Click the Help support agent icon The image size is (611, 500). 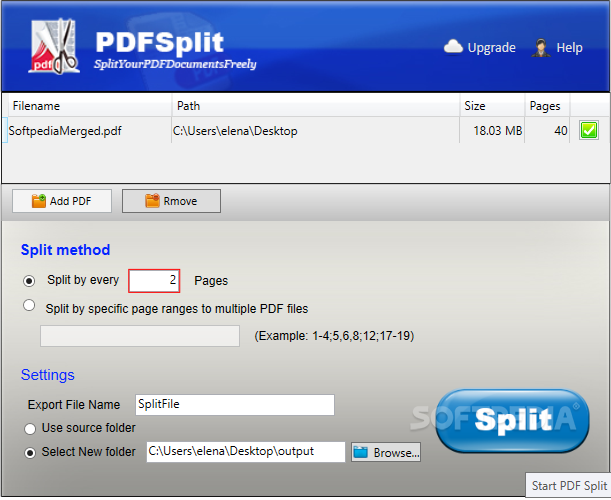point(541,48)
